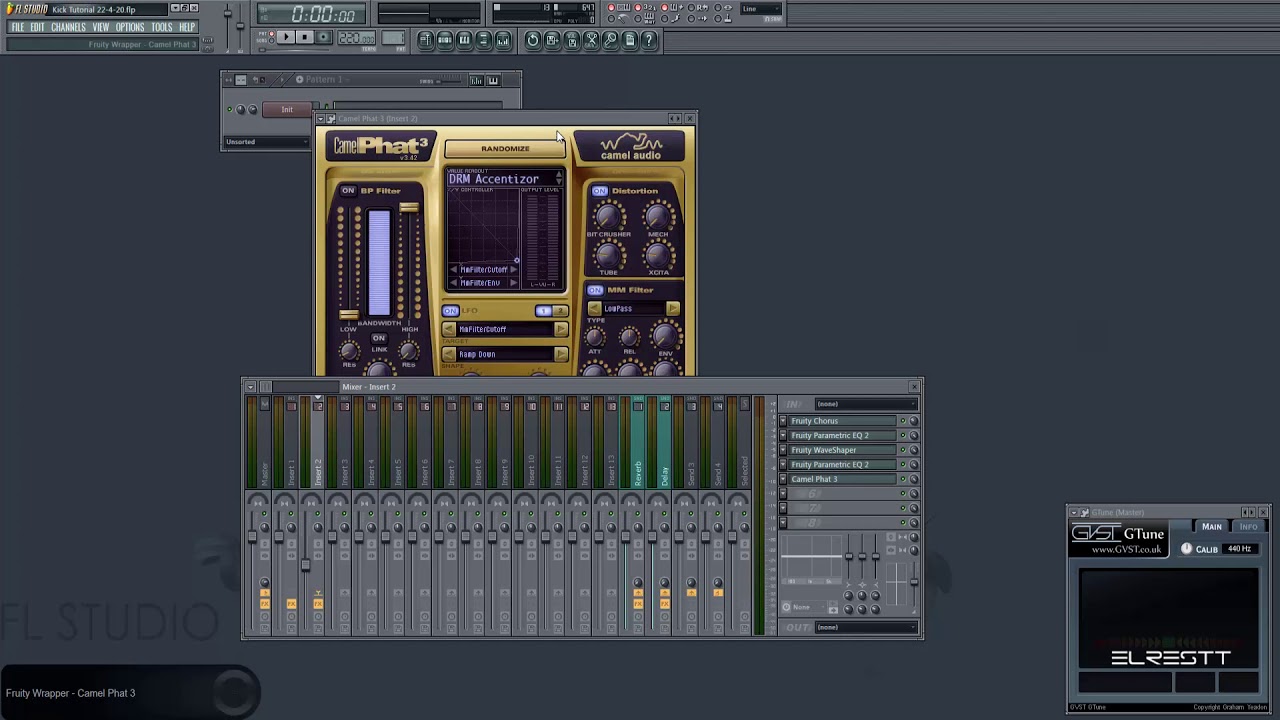Open the keyboard editor icon in the step sequencer

(492, 80)
